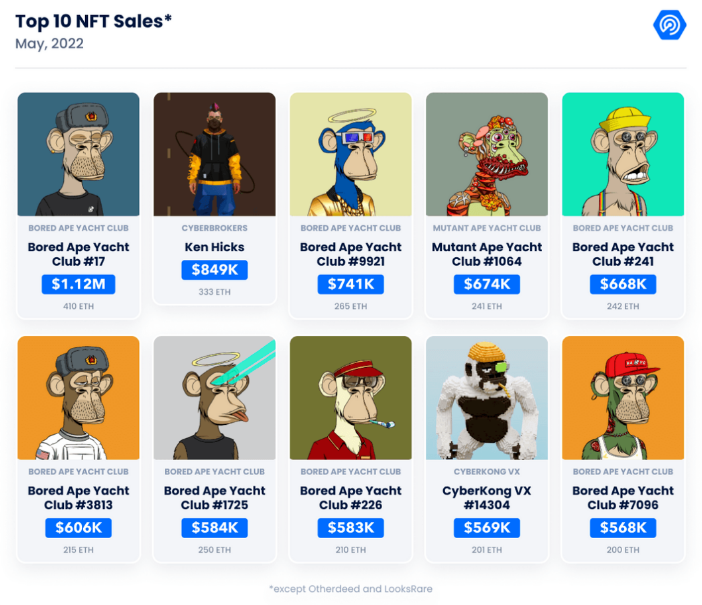Open the Bored Ape #9921 artwork
The width and height of the screenshot is (702, 605).
[351, 154]
